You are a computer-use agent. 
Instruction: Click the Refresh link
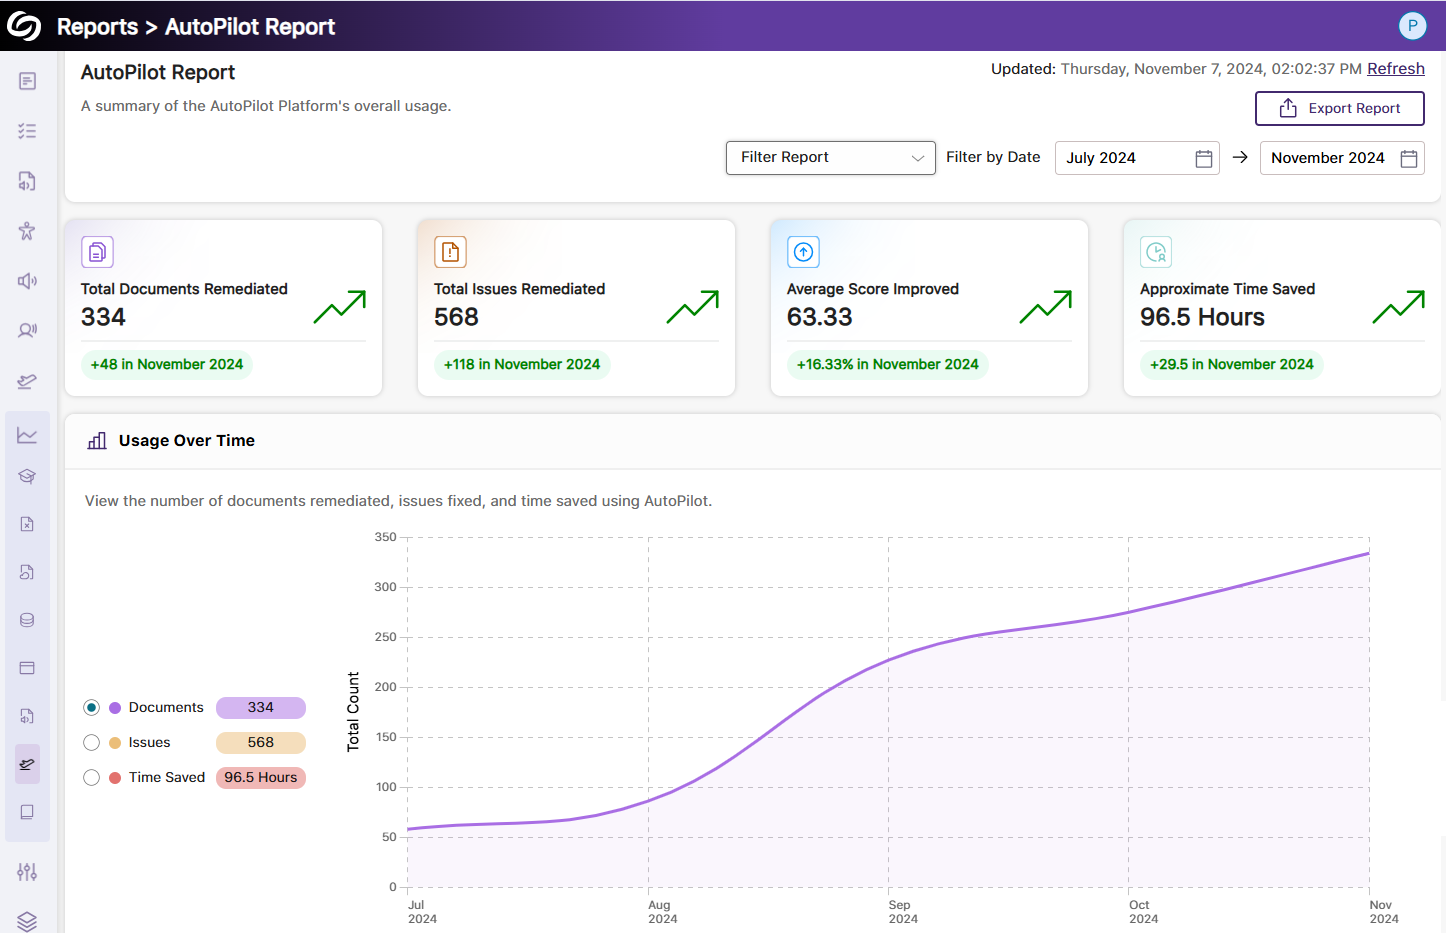(1395, 69)
